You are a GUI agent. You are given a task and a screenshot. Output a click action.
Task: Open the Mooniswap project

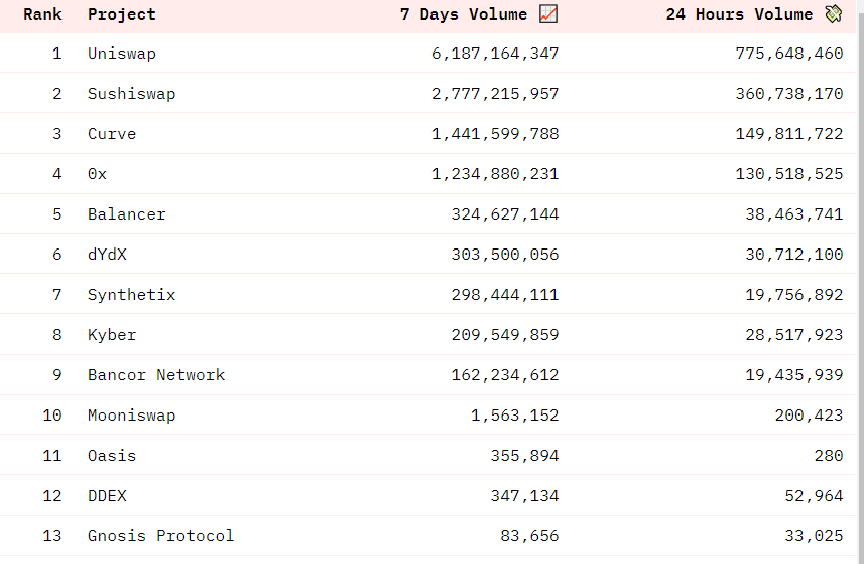pos(132,416)
